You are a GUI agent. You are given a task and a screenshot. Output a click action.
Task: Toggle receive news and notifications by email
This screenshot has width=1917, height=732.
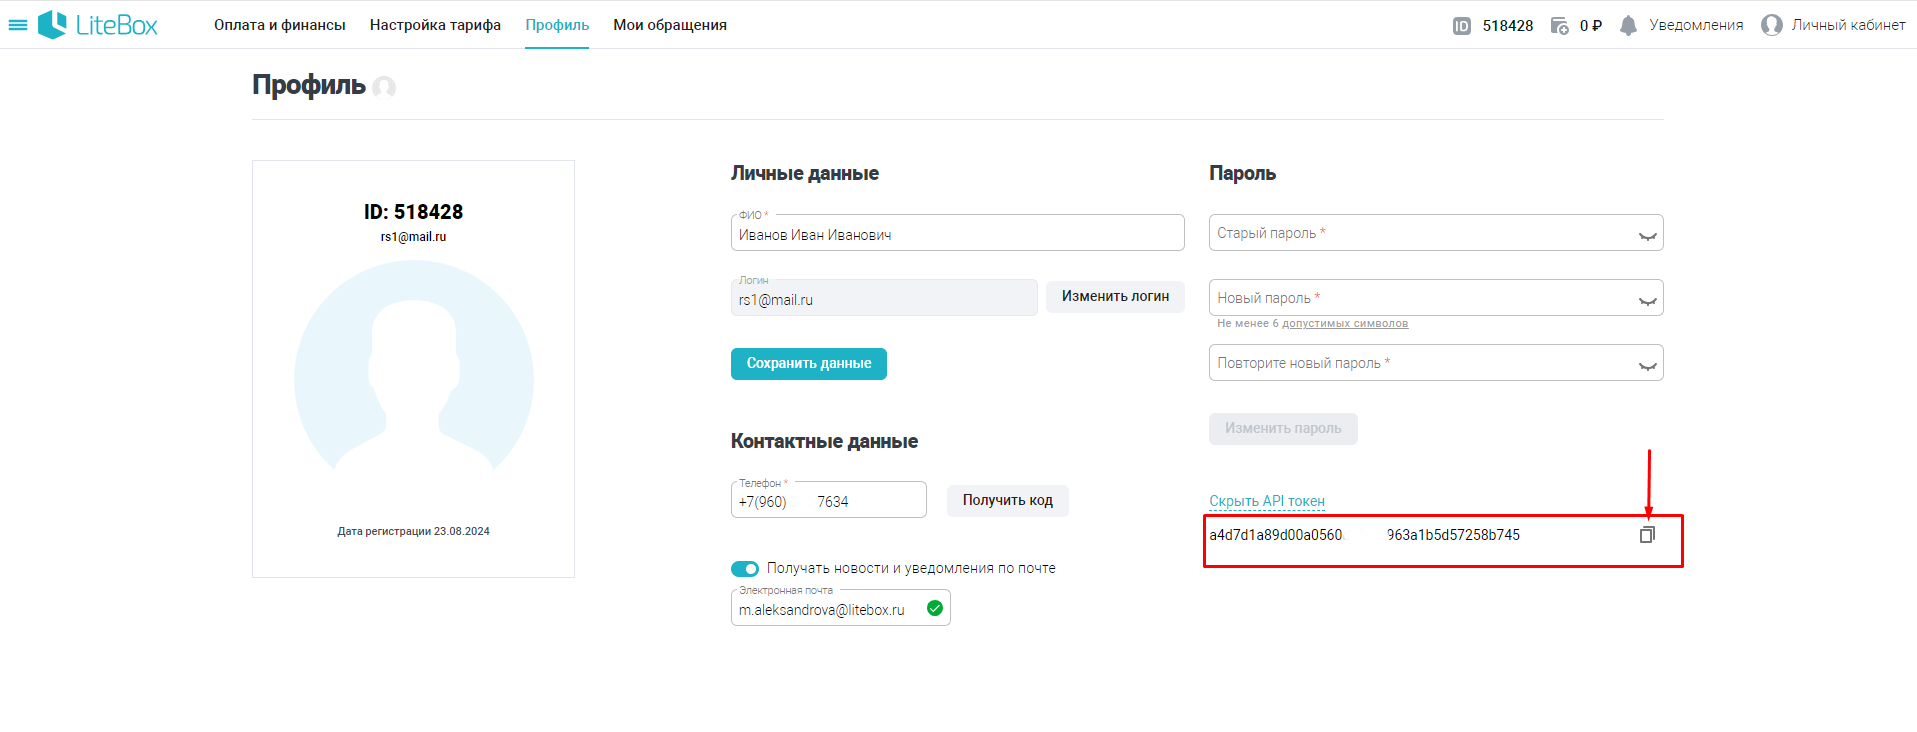(745, 569)
